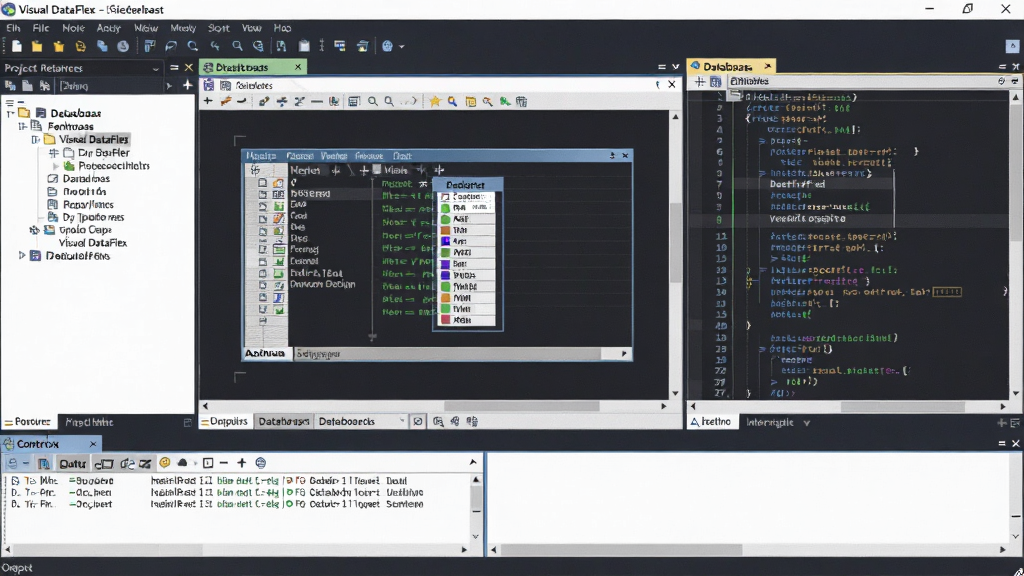
Task: Click the blue swatch beside Am
Action: [x=445, y=242]
